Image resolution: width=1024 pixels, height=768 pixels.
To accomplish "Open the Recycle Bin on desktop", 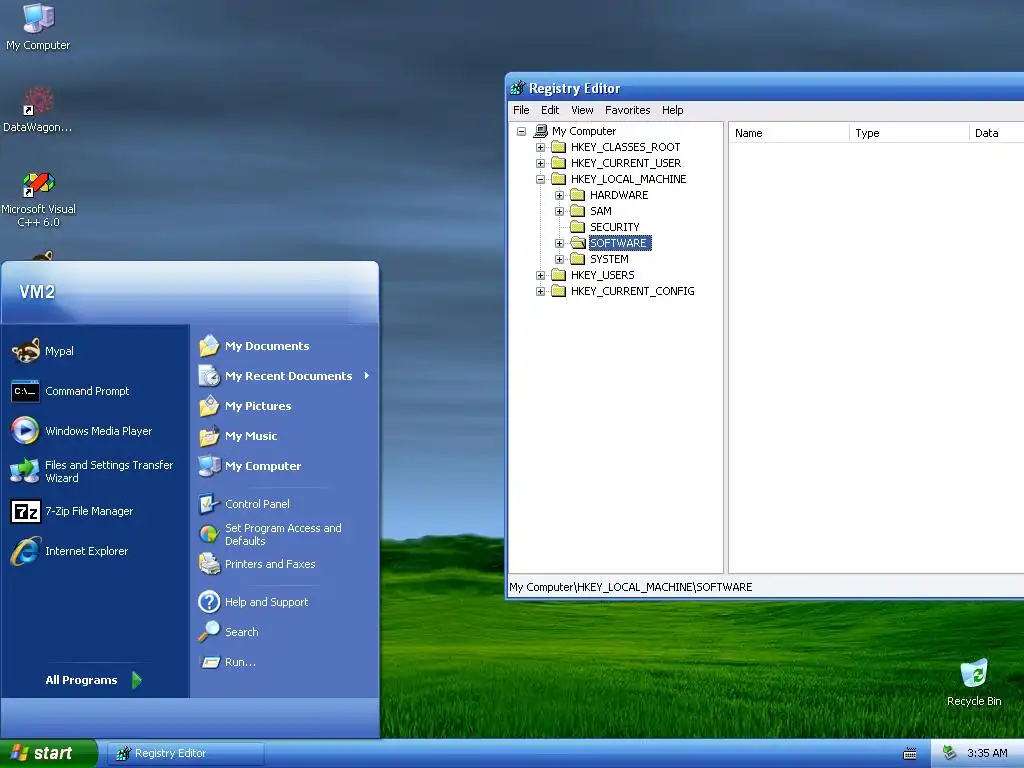I will tap(974, 682).
